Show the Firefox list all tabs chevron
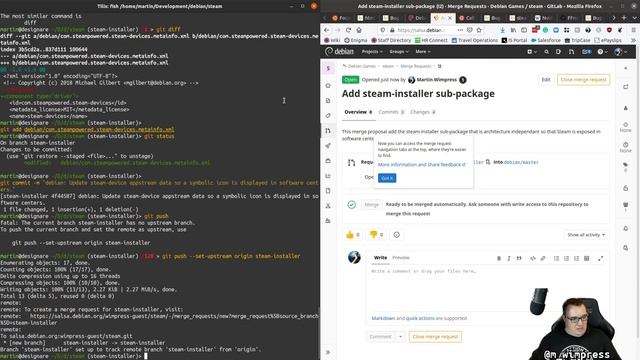The image size is (640, 360). point(634,18)
